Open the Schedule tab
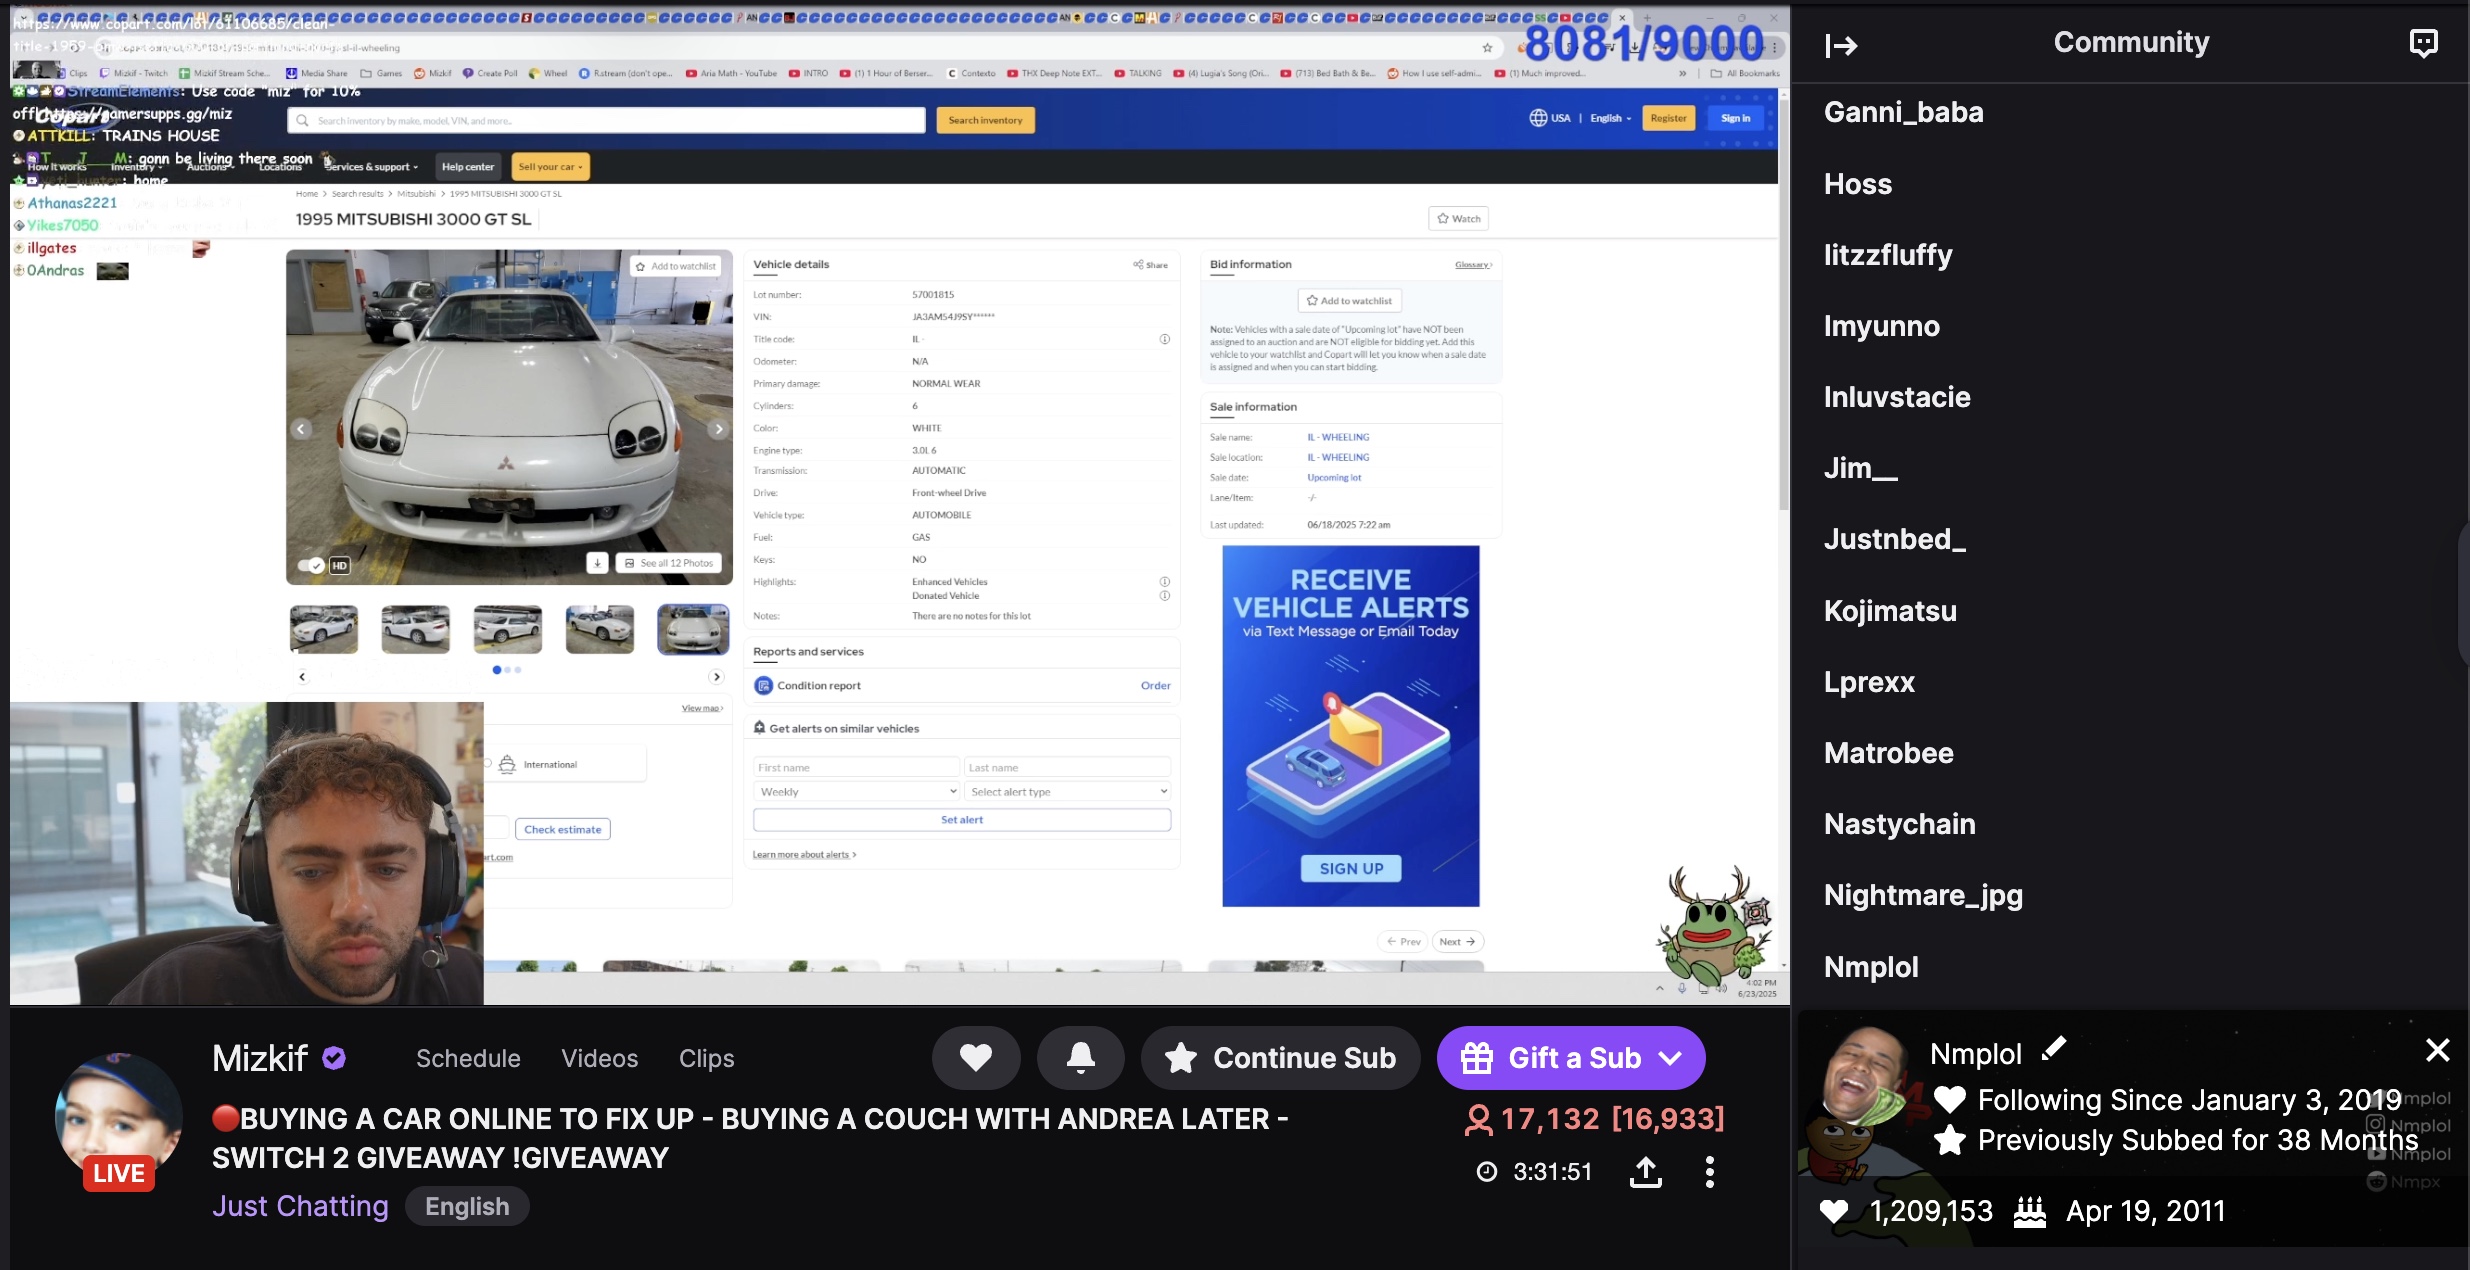 point(468,1058)
